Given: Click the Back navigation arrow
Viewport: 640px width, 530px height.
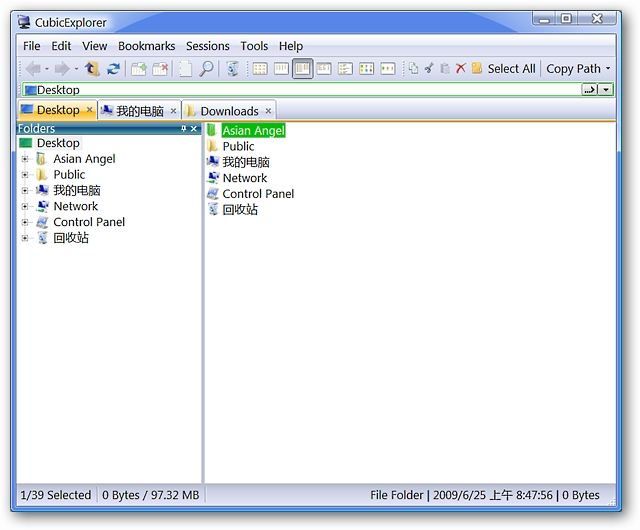Looking at the screenshot, I should pos(33,69).
